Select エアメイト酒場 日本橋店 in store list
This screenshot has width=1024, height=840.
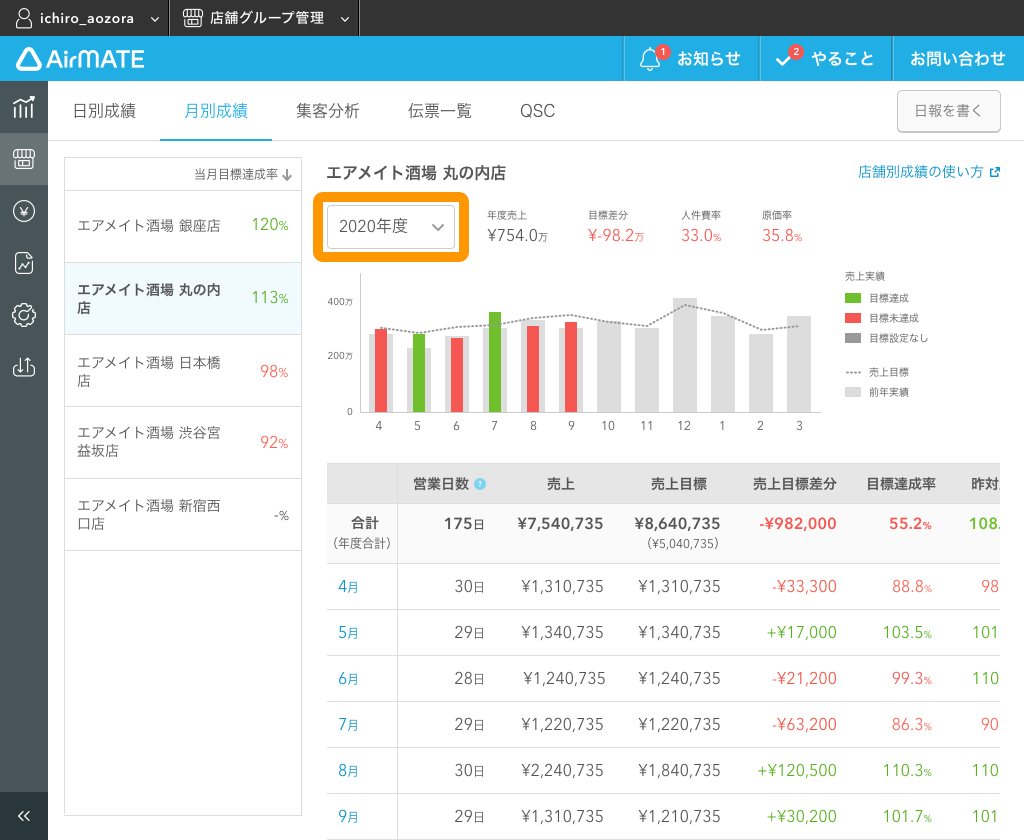coord(183,371)
